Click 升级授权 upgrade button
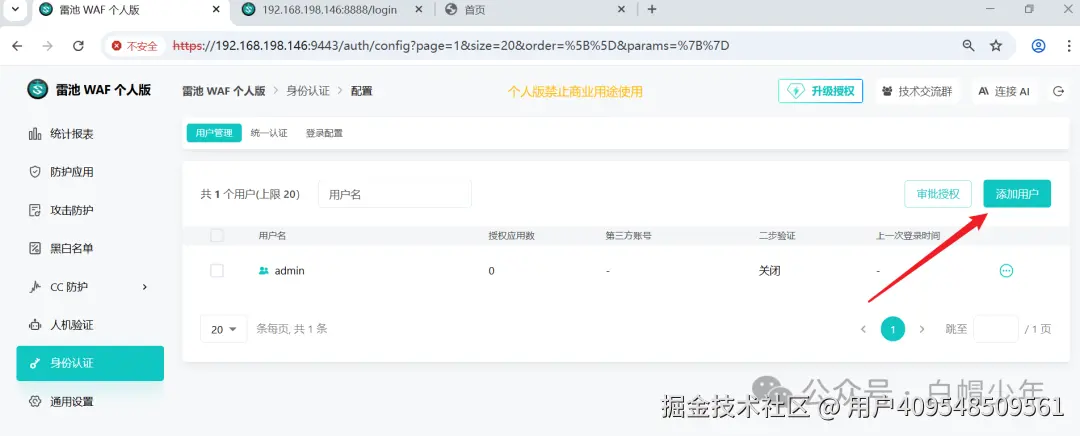Image resolution: width=1080 pixels, height=436 pixels. coord(820,91)
